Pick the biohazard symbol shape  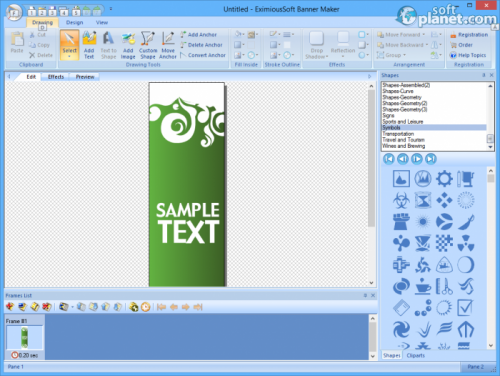pyautogui.click(x=401, y=200)
